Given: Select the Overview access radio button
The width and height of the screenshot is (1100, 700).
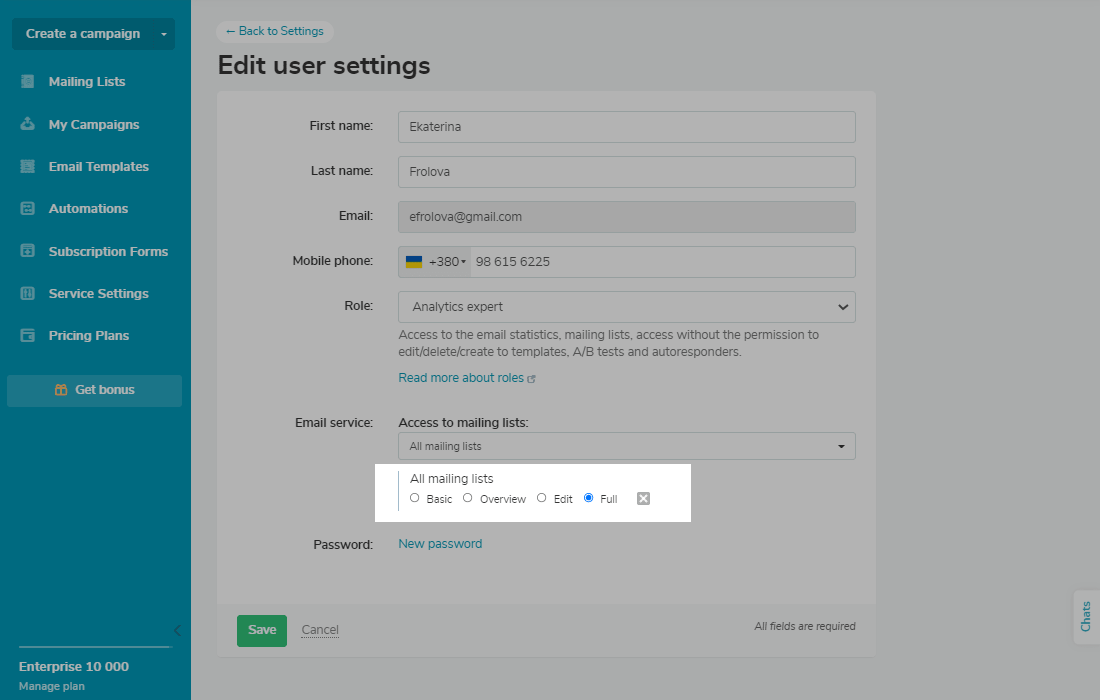Looking at the screenshot, I should pos(467,498).
